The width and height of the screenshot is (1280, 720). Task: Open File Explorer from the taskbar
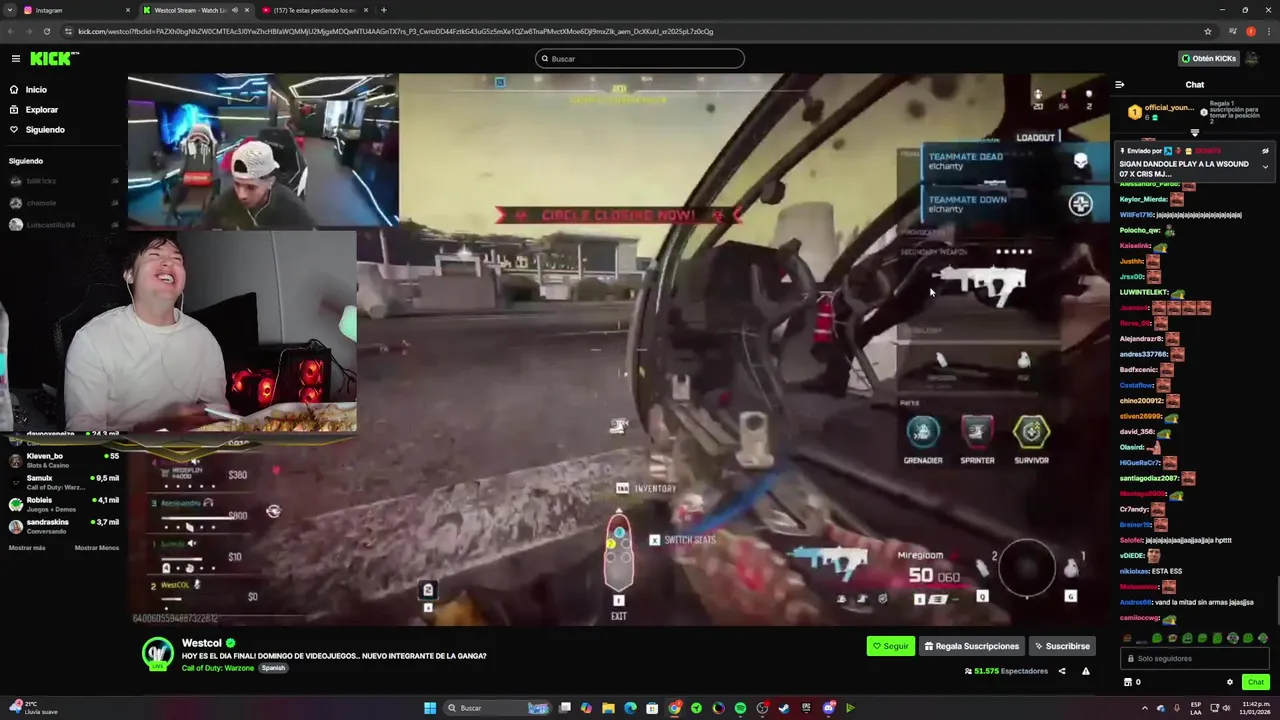[x=608, y=708]
